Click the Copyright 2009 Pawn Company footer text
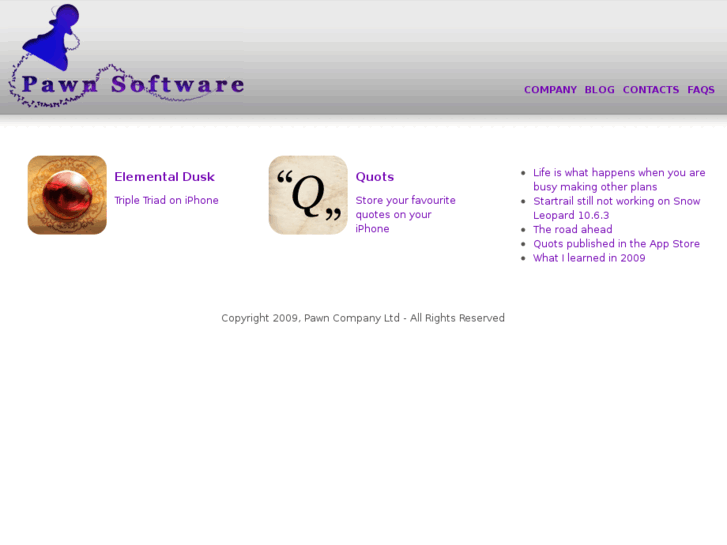 (x=363, y=318)
